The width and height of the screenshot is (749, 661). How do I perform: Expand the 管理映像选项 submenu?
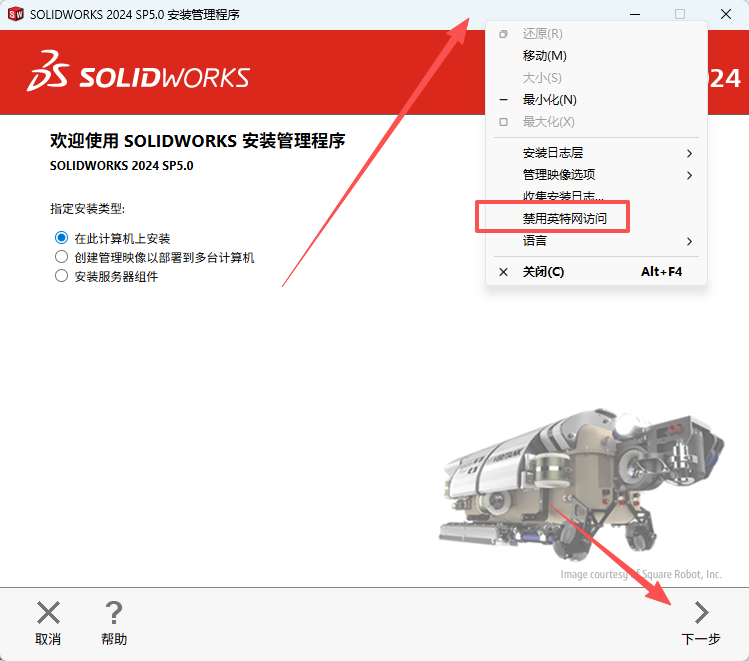tap(596, 175)
